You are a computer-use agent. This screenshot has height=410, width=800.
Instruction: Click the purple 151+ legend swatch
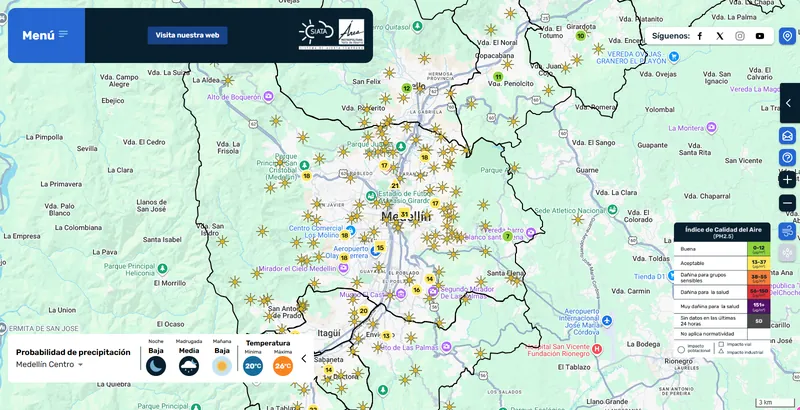[x=758, y=306]
